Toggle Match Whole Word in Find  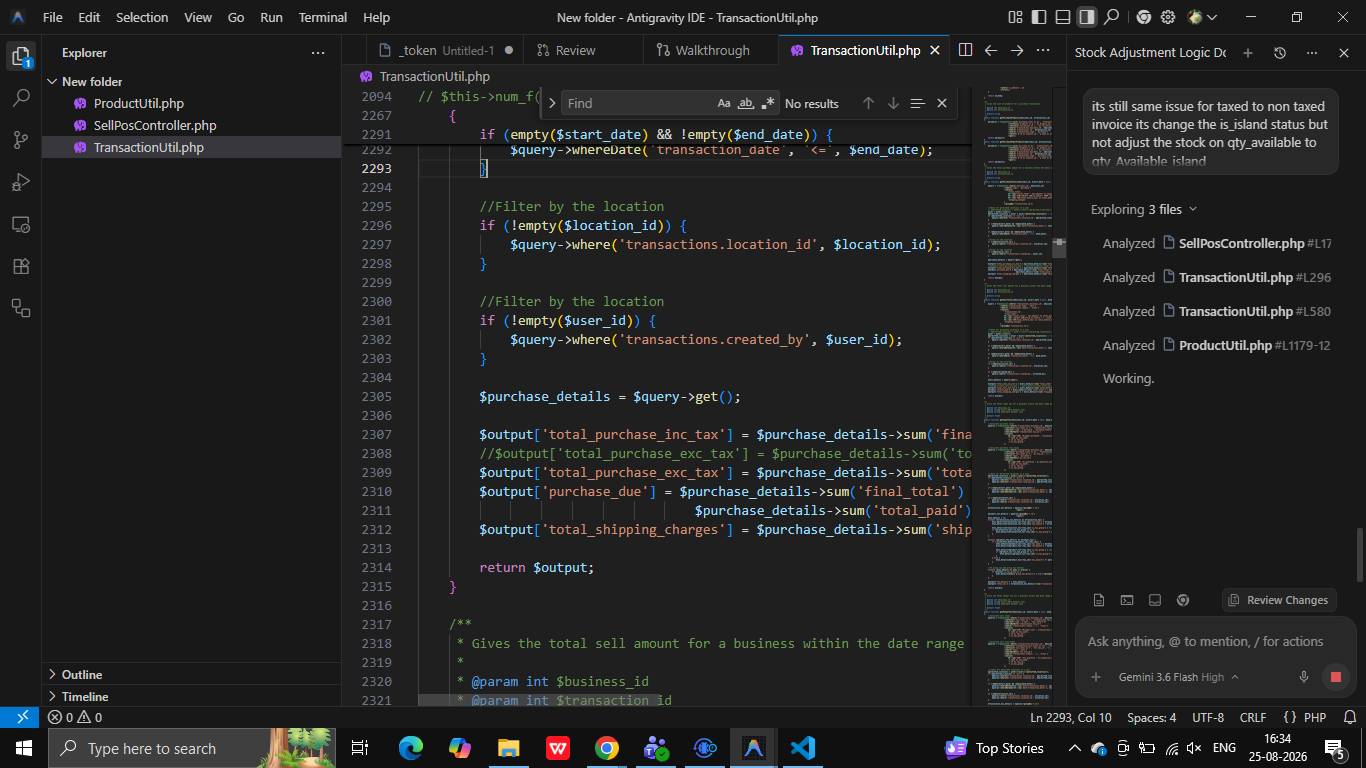pos(746,103)
